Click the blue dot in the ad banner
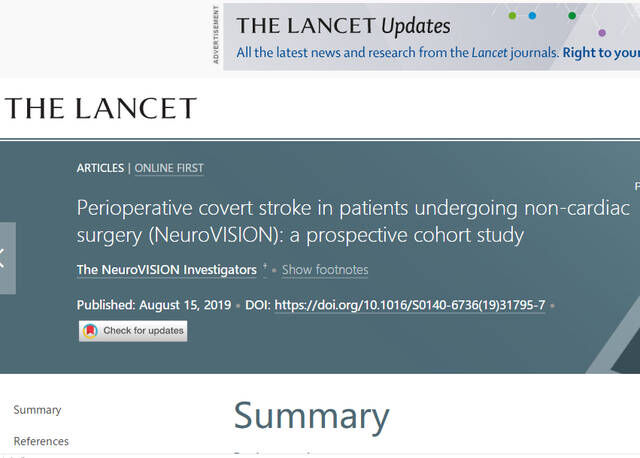This screenshot has height=458, width=640. coord(532,16)
